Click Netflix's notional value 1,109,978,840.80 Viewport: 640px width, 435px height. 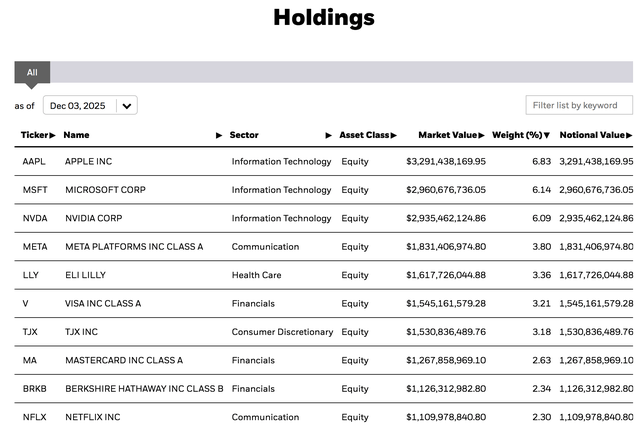click(x=596, y=417)
